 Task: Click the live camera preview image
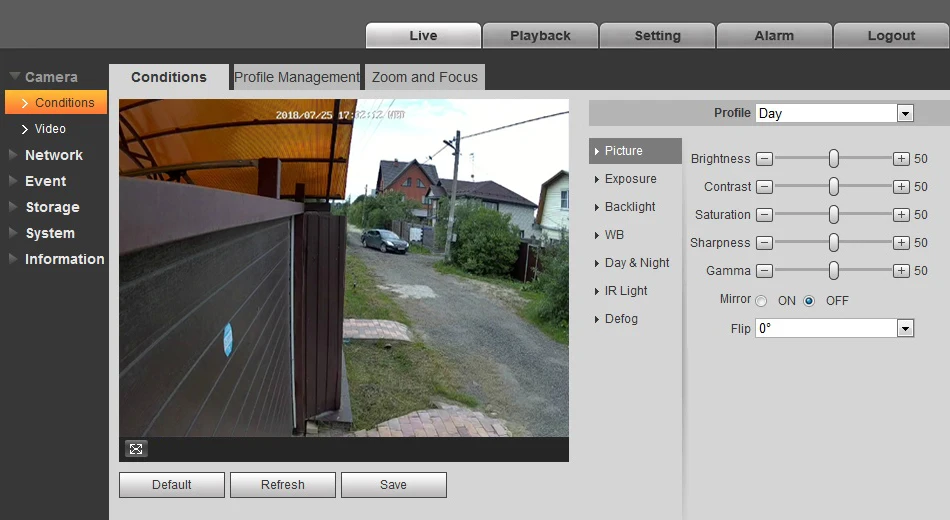pos(344,268)
